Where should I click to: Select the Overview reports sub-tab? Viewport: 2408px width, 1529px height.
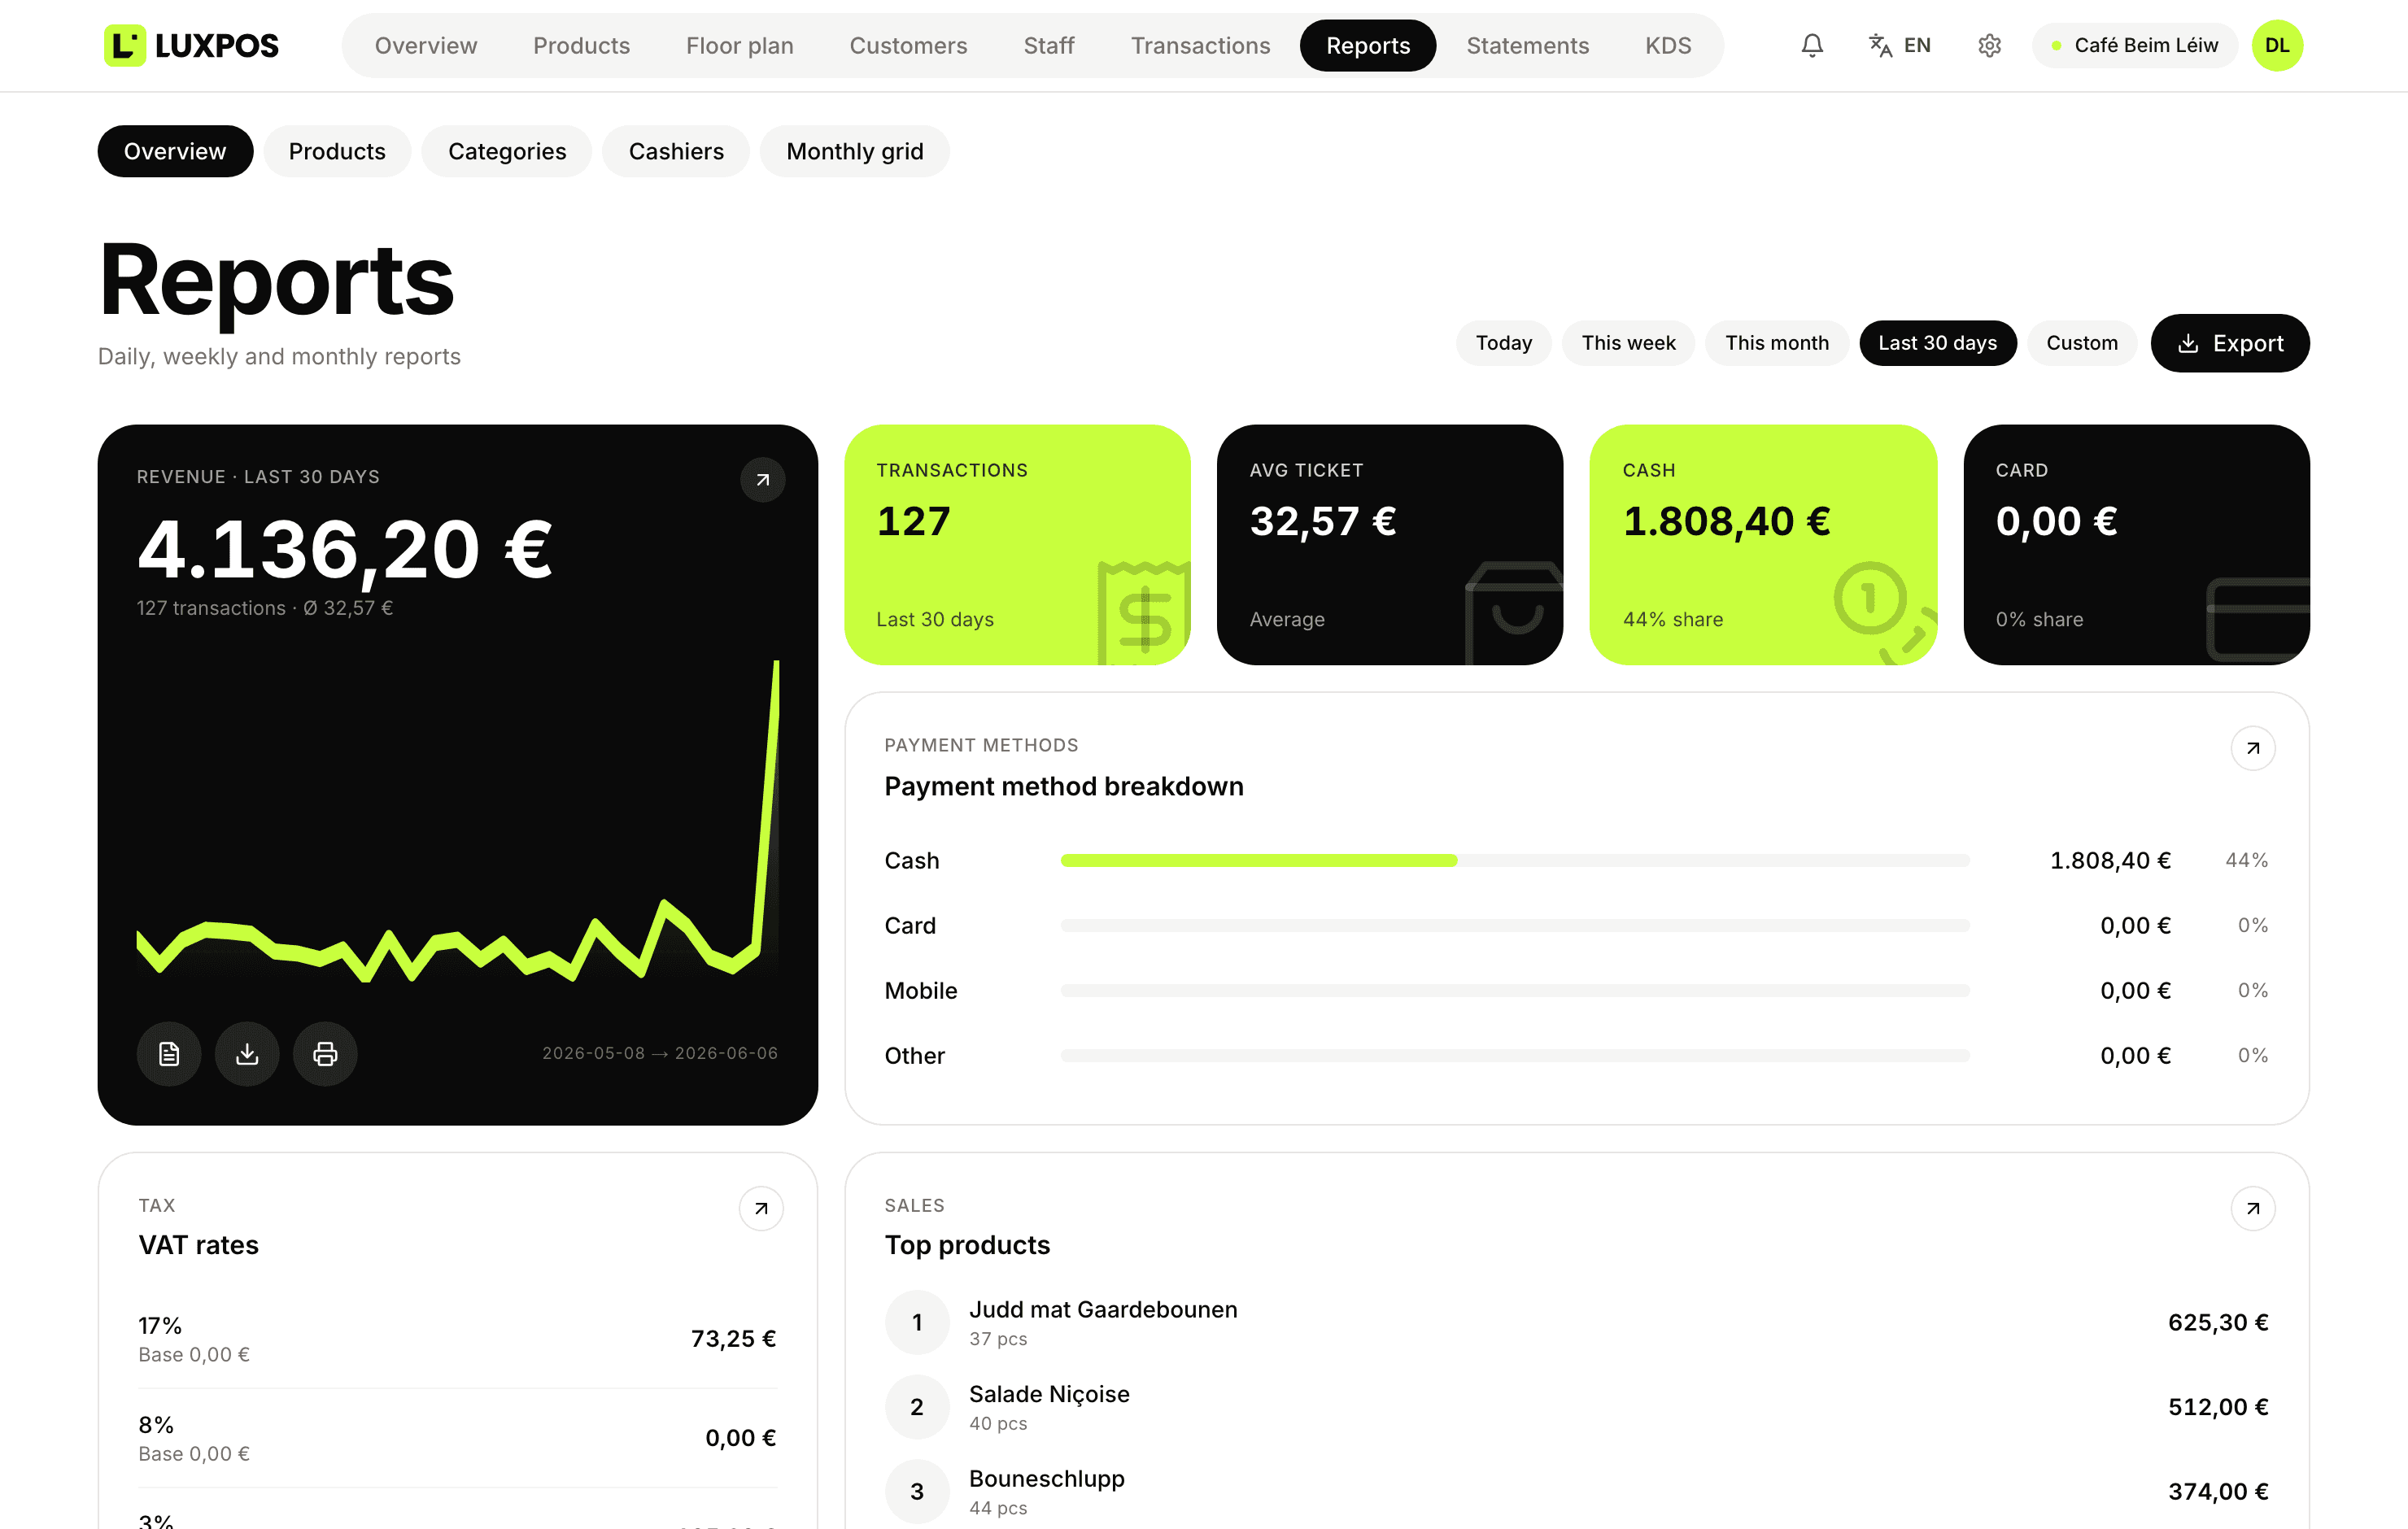[175, 151]
